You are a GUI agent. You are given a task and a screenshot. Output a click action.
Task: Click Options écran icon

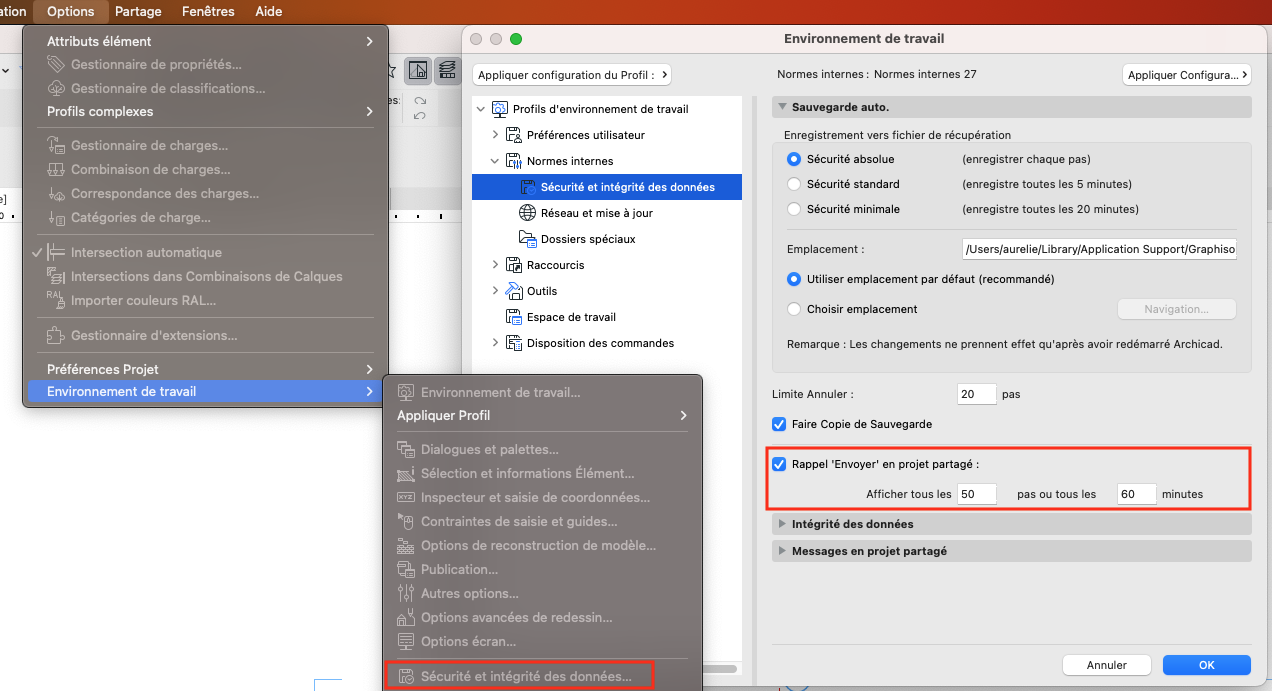[406, 642]
